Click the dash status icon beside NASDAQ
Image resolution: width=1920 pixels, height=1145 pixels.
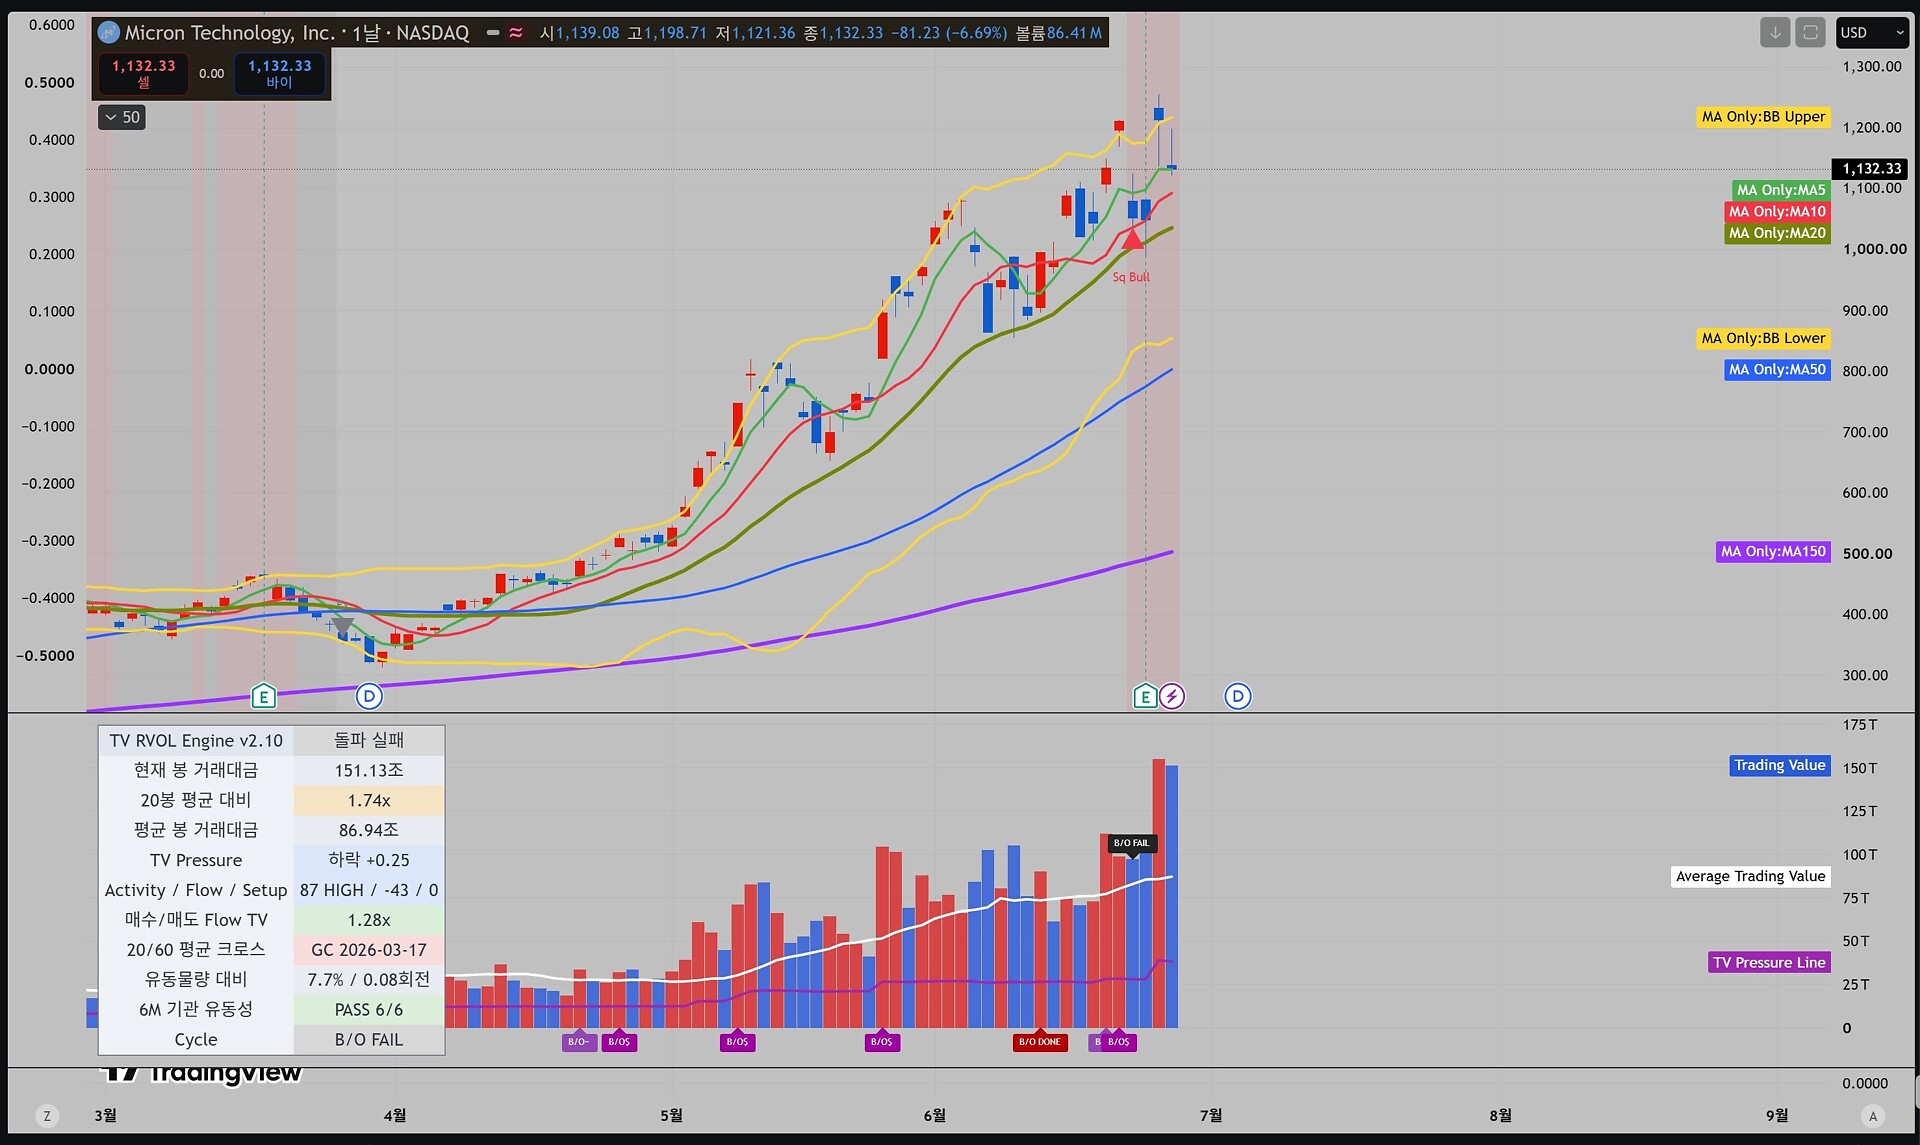click(x=493, y=33)
